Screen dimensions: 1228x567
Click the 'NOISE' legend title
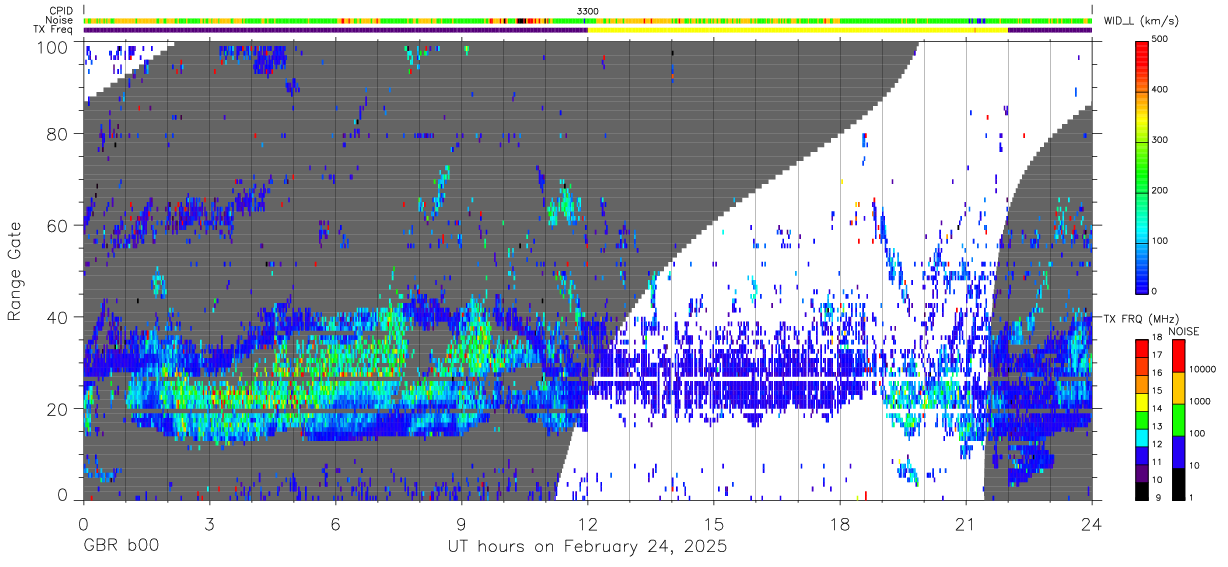[1183, 331]
